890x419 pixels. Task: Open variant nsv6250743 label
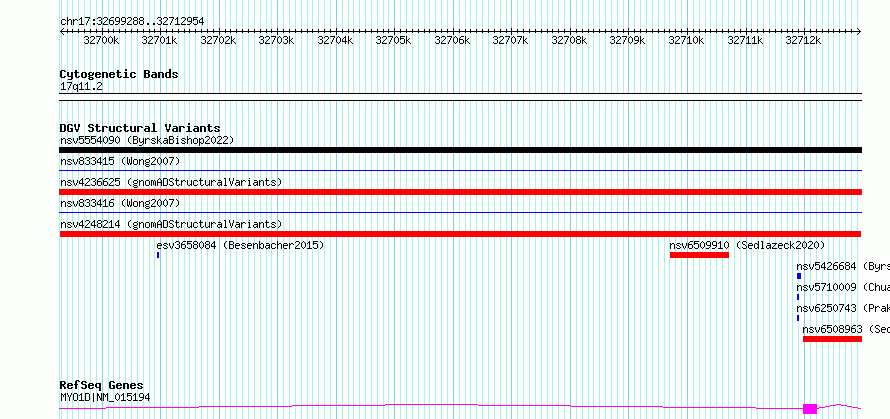click(x=843, y=308)
